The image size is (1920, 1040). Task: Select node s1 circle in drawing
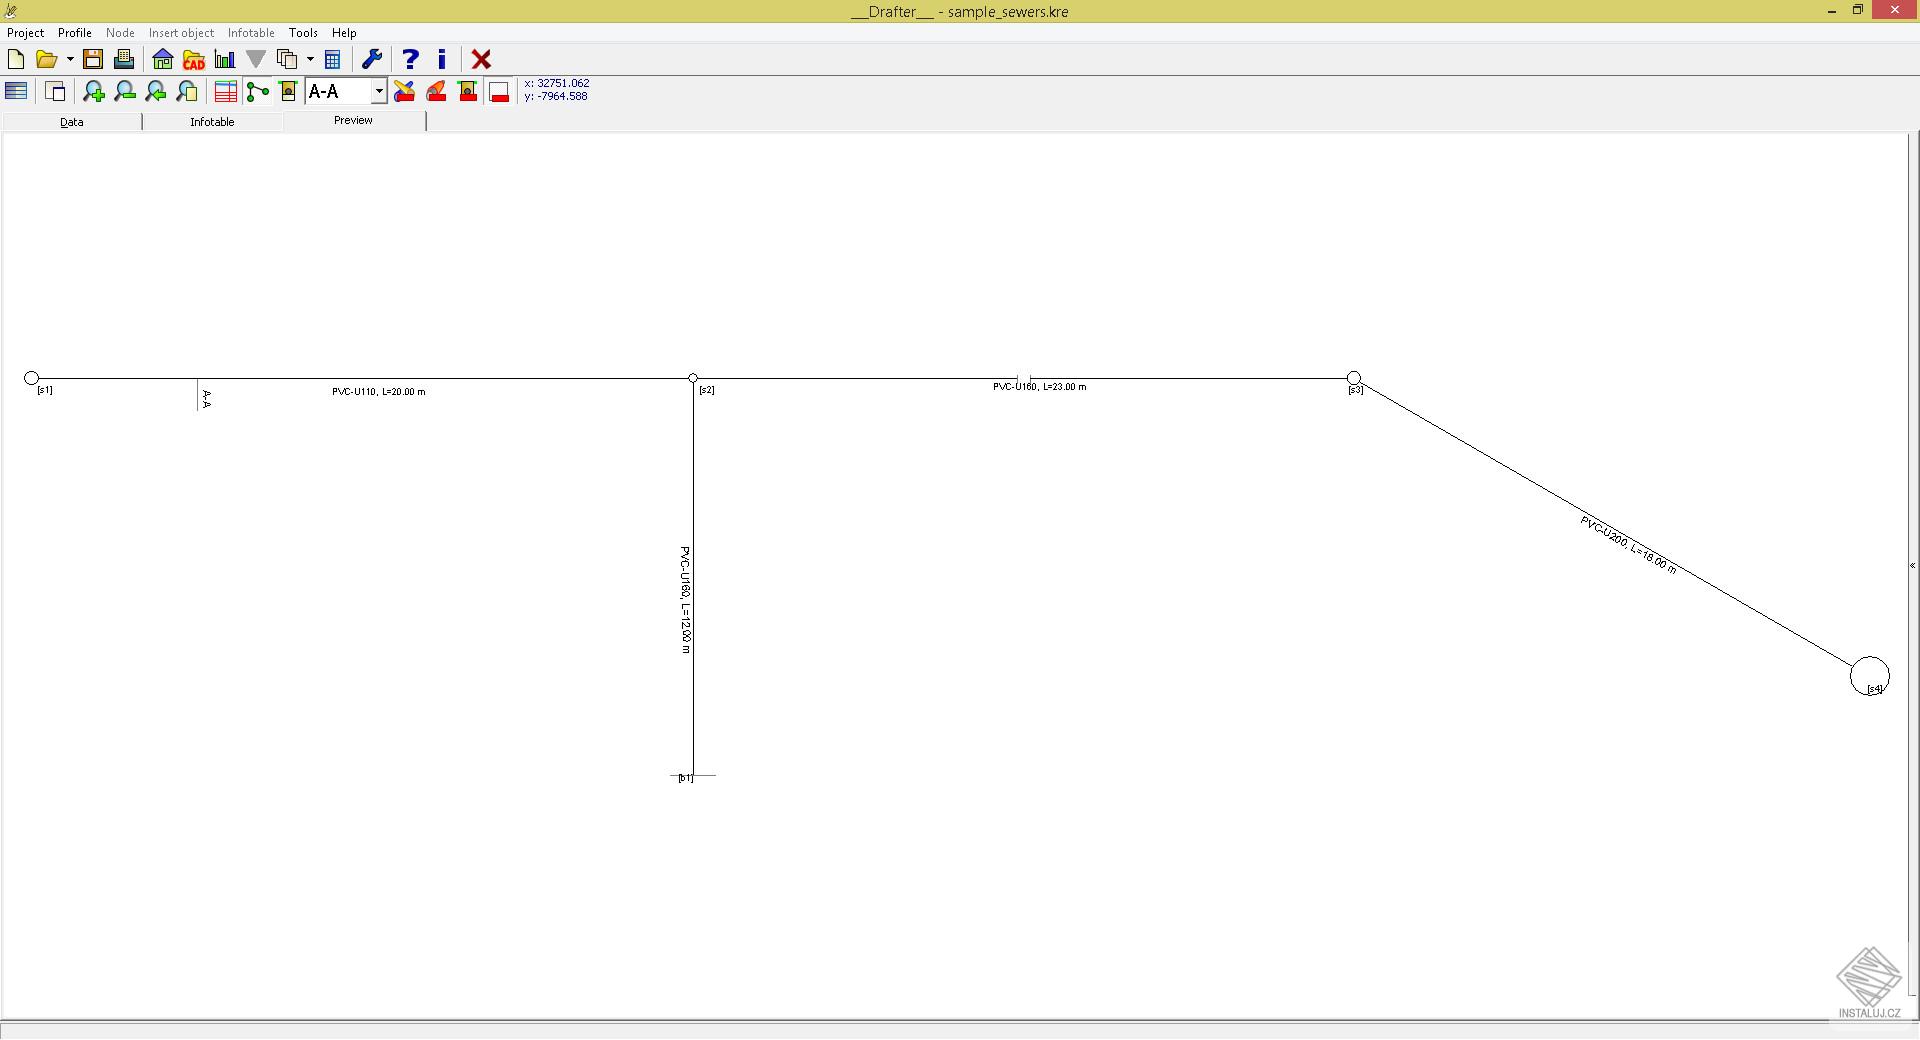[32, 378]
